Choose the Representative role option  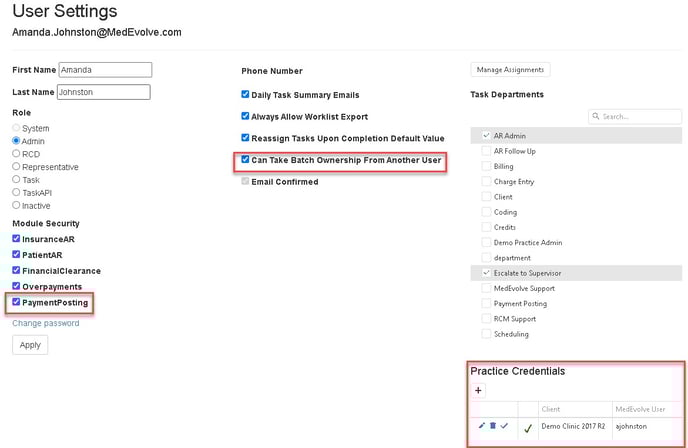tap(16, 167)
